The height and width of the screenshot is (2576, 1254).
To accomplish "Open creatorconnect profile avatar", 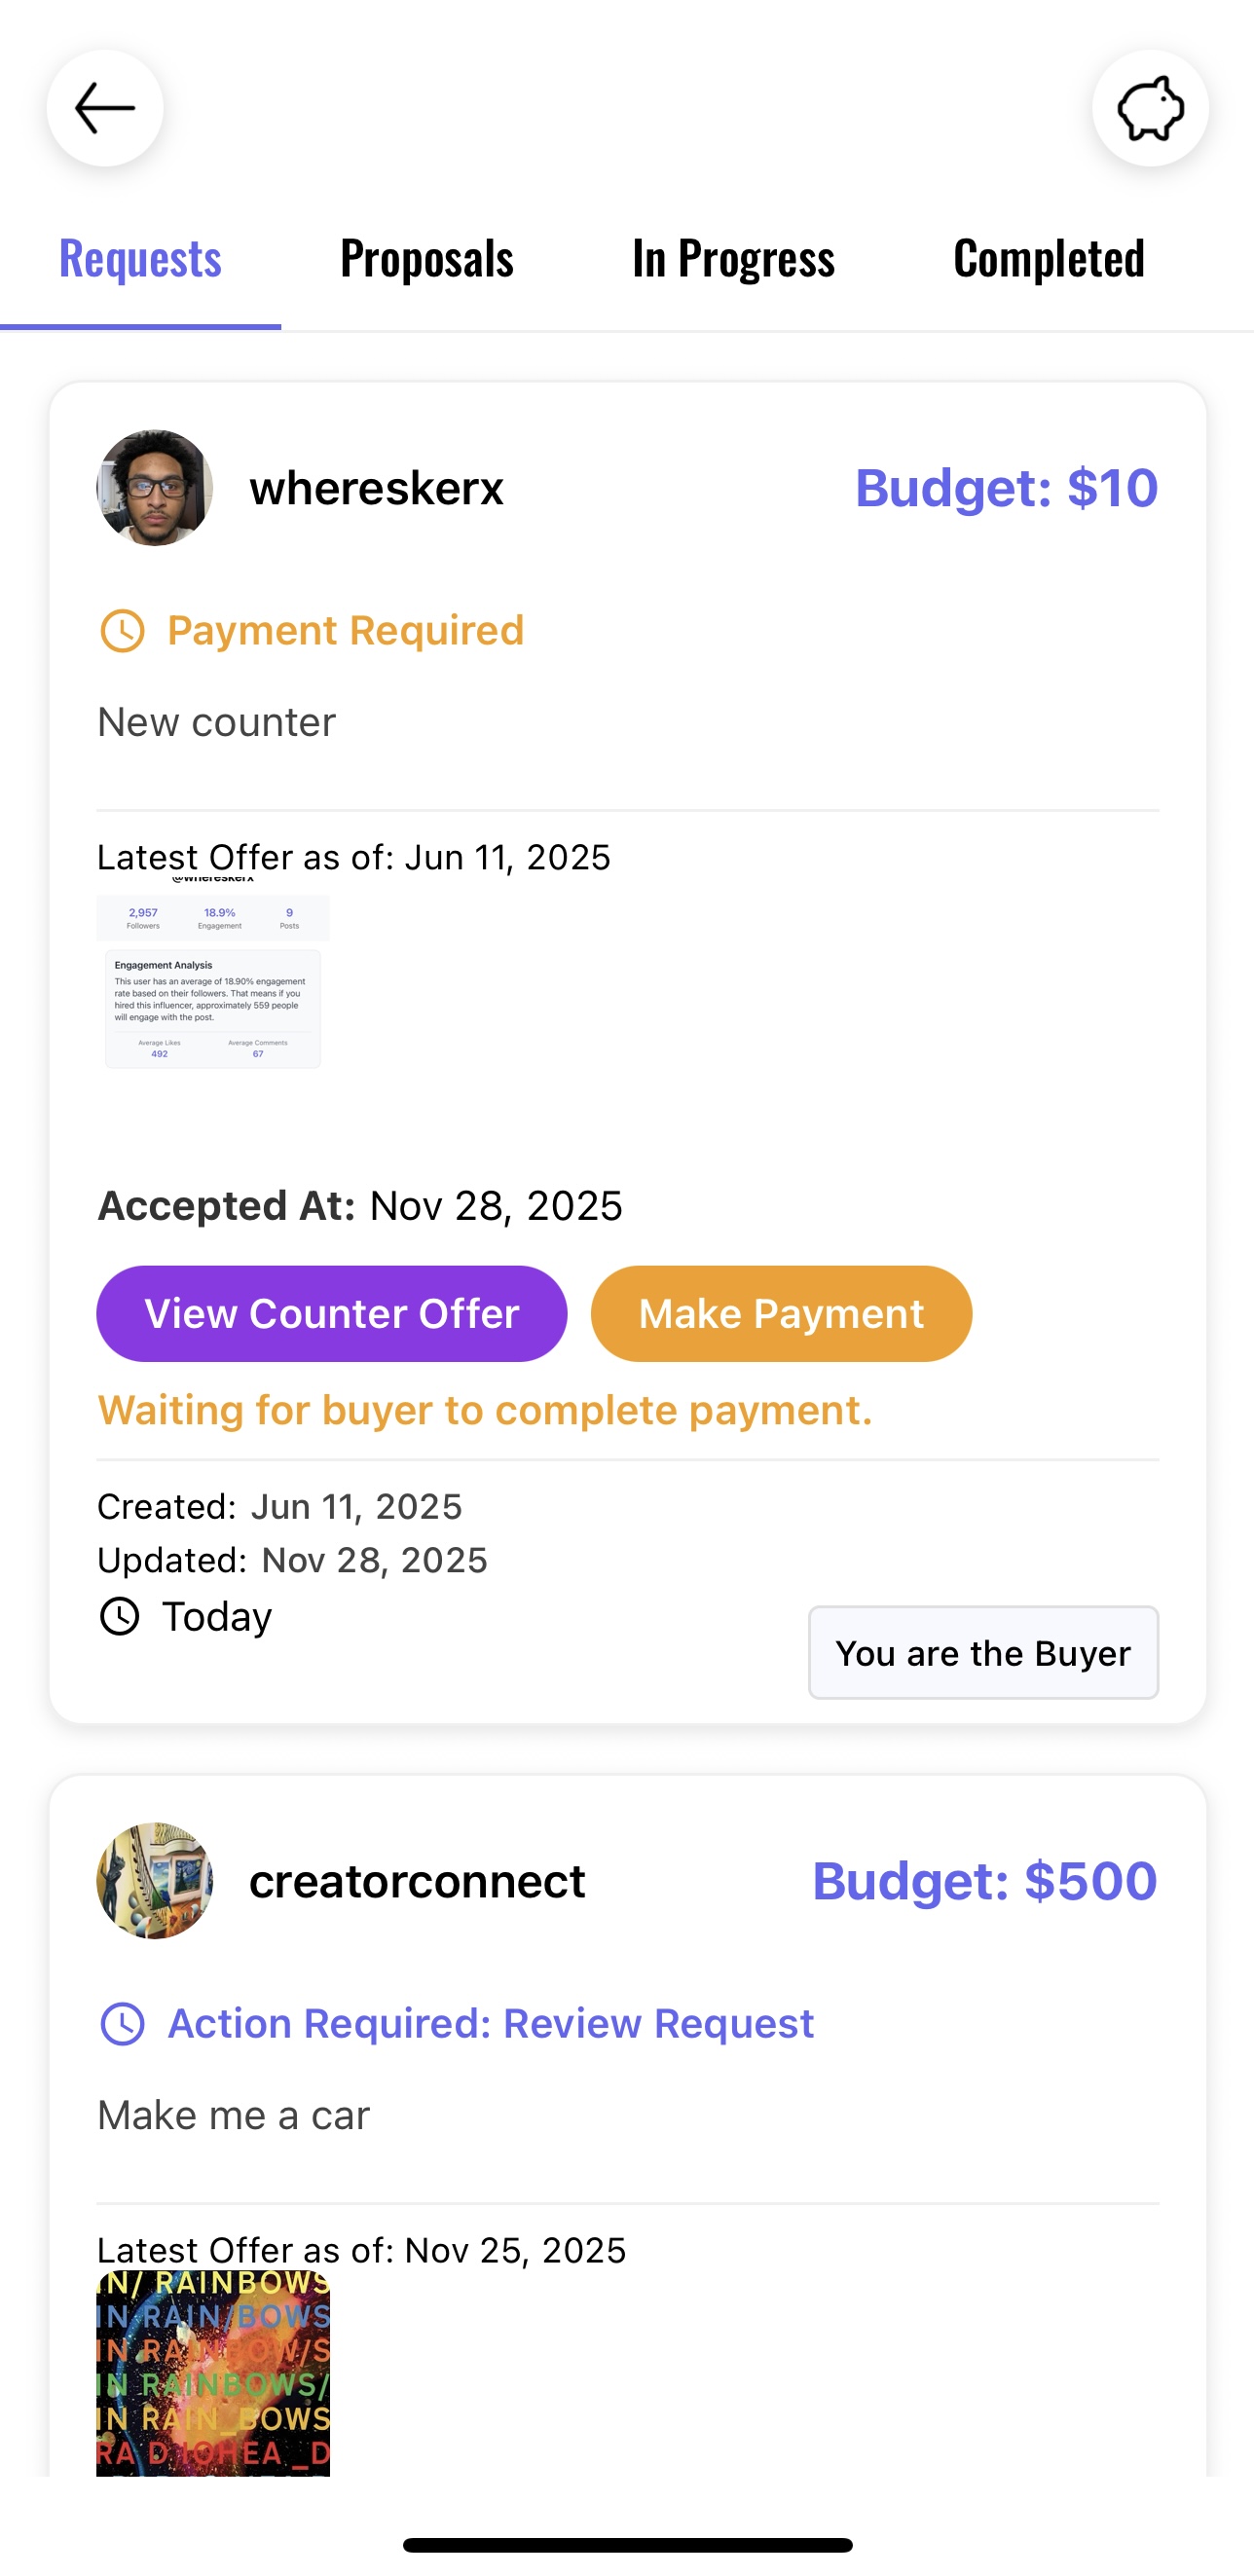I will click(x=155, y=1881).
